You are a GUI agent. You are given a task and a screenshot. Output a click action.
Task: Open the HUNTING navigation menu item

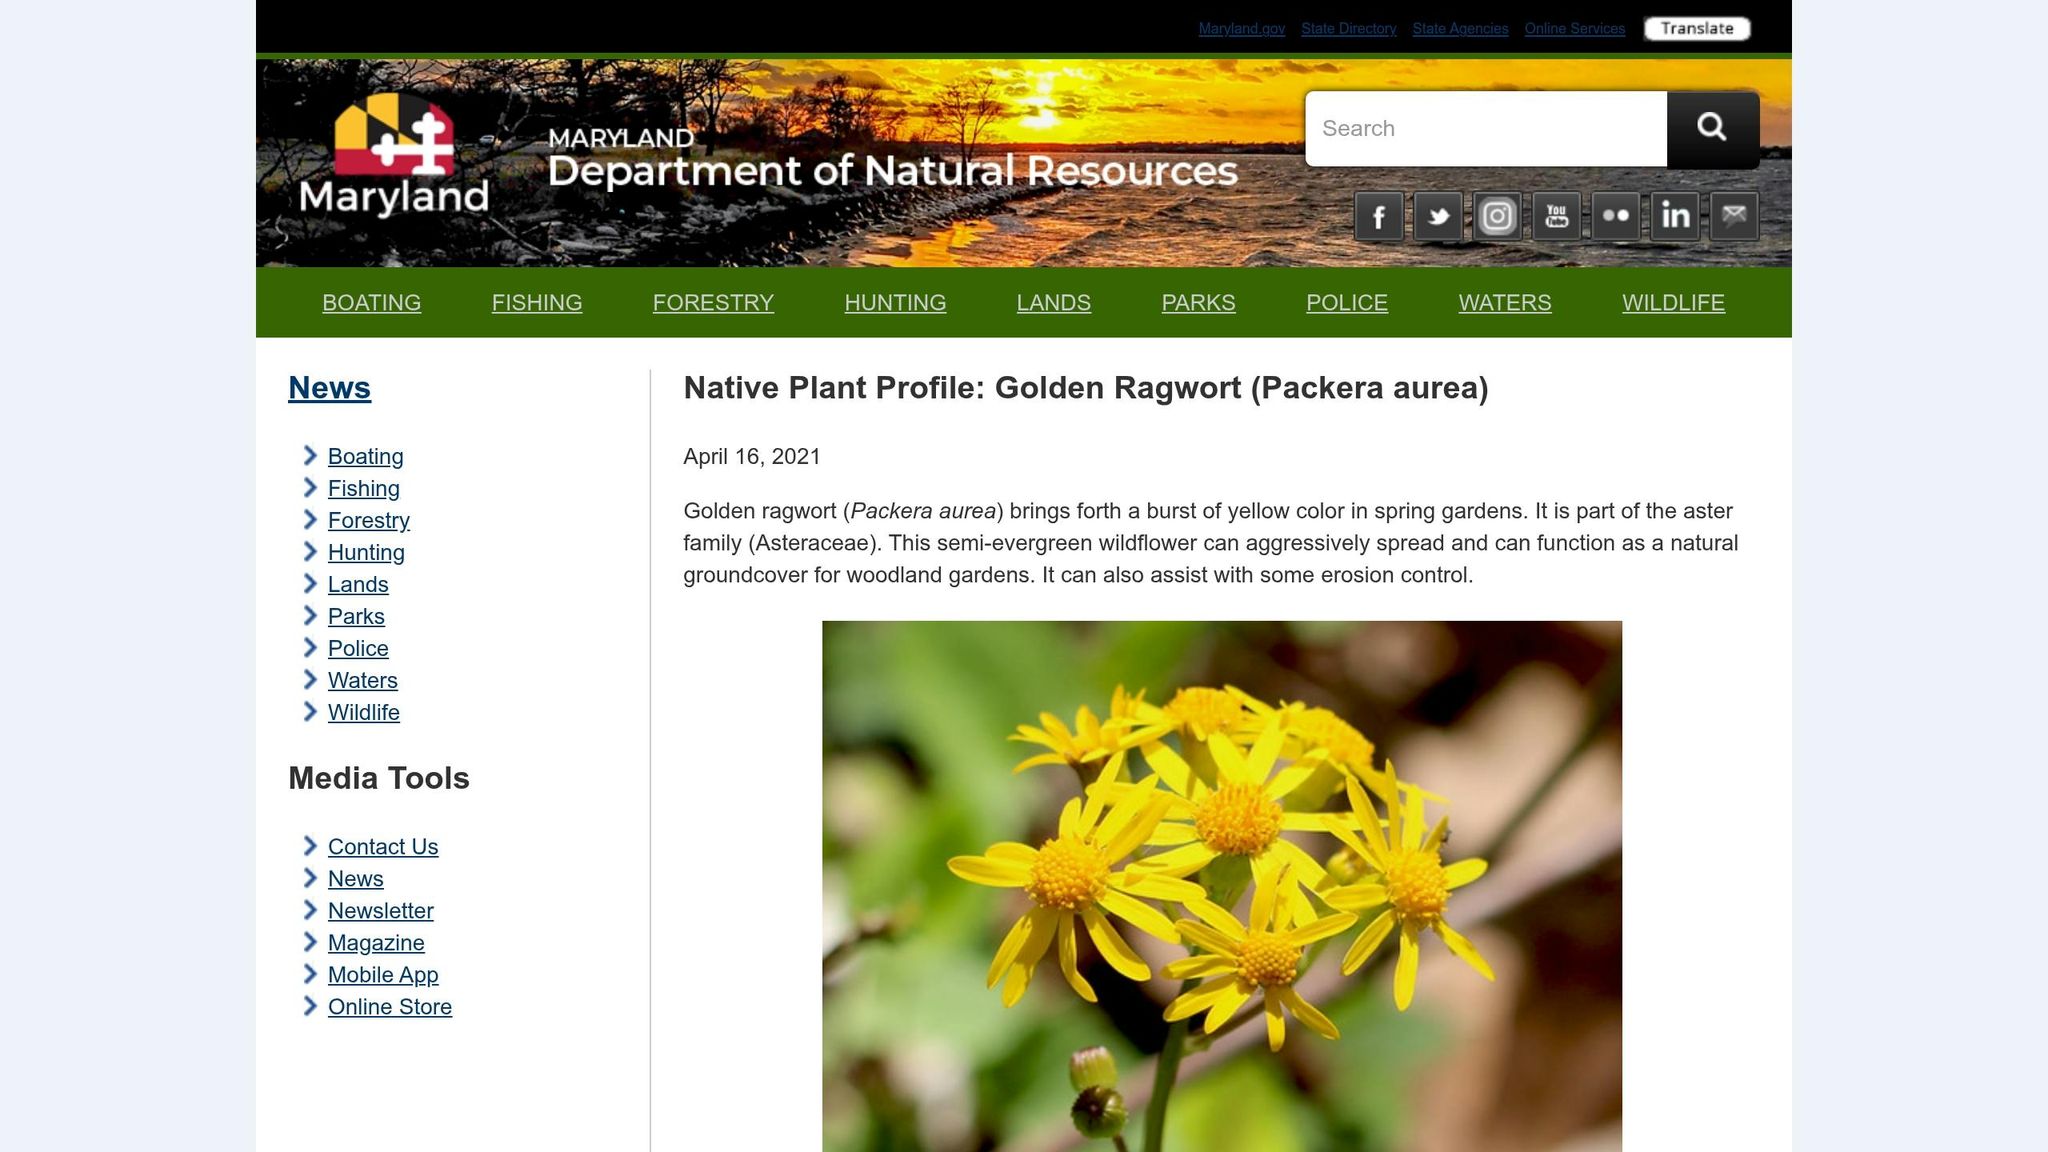[895, 303]
